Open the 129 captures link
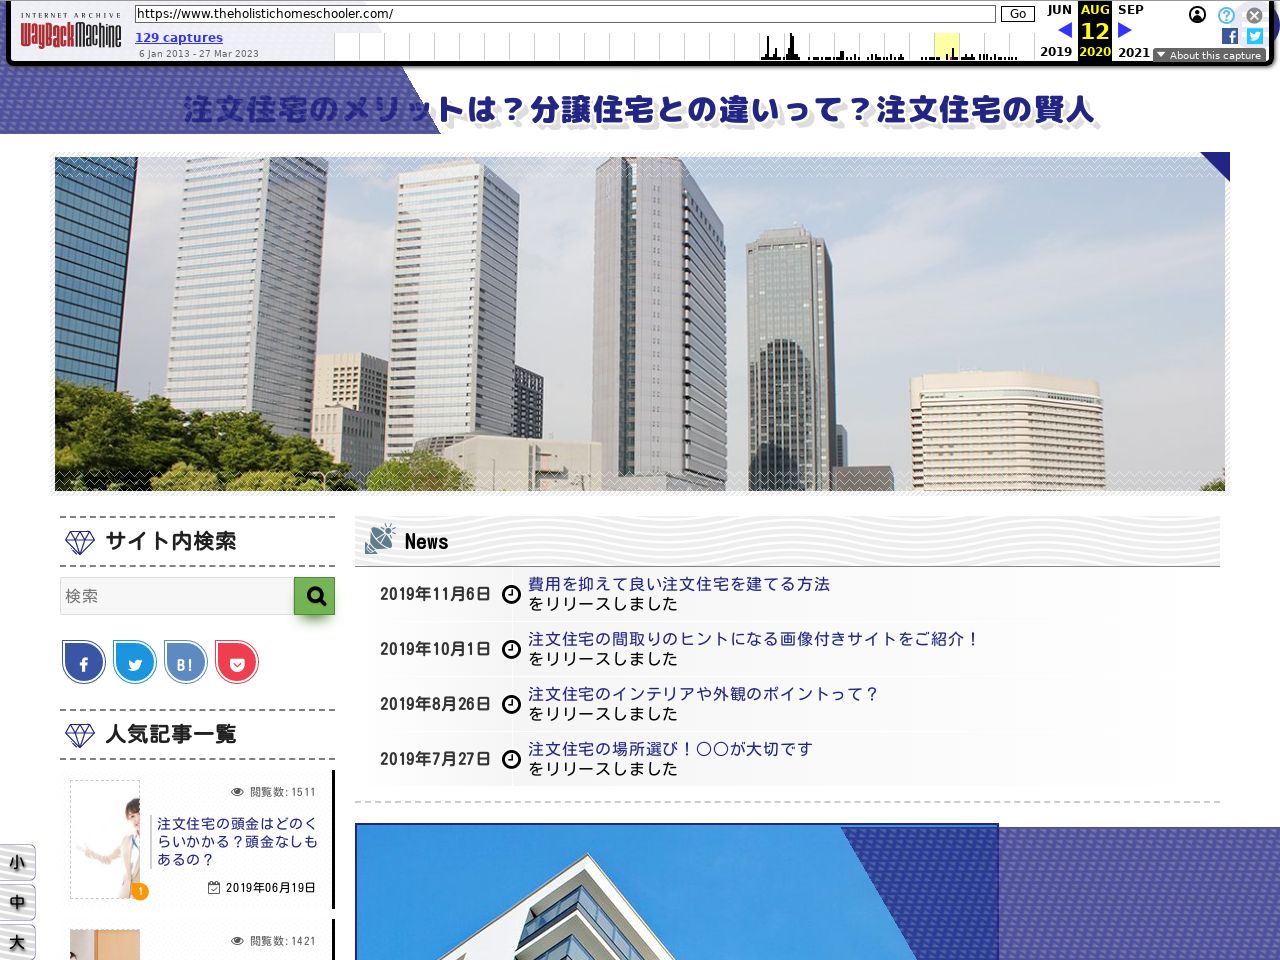1280x960 pixels. tap(179, 38)
